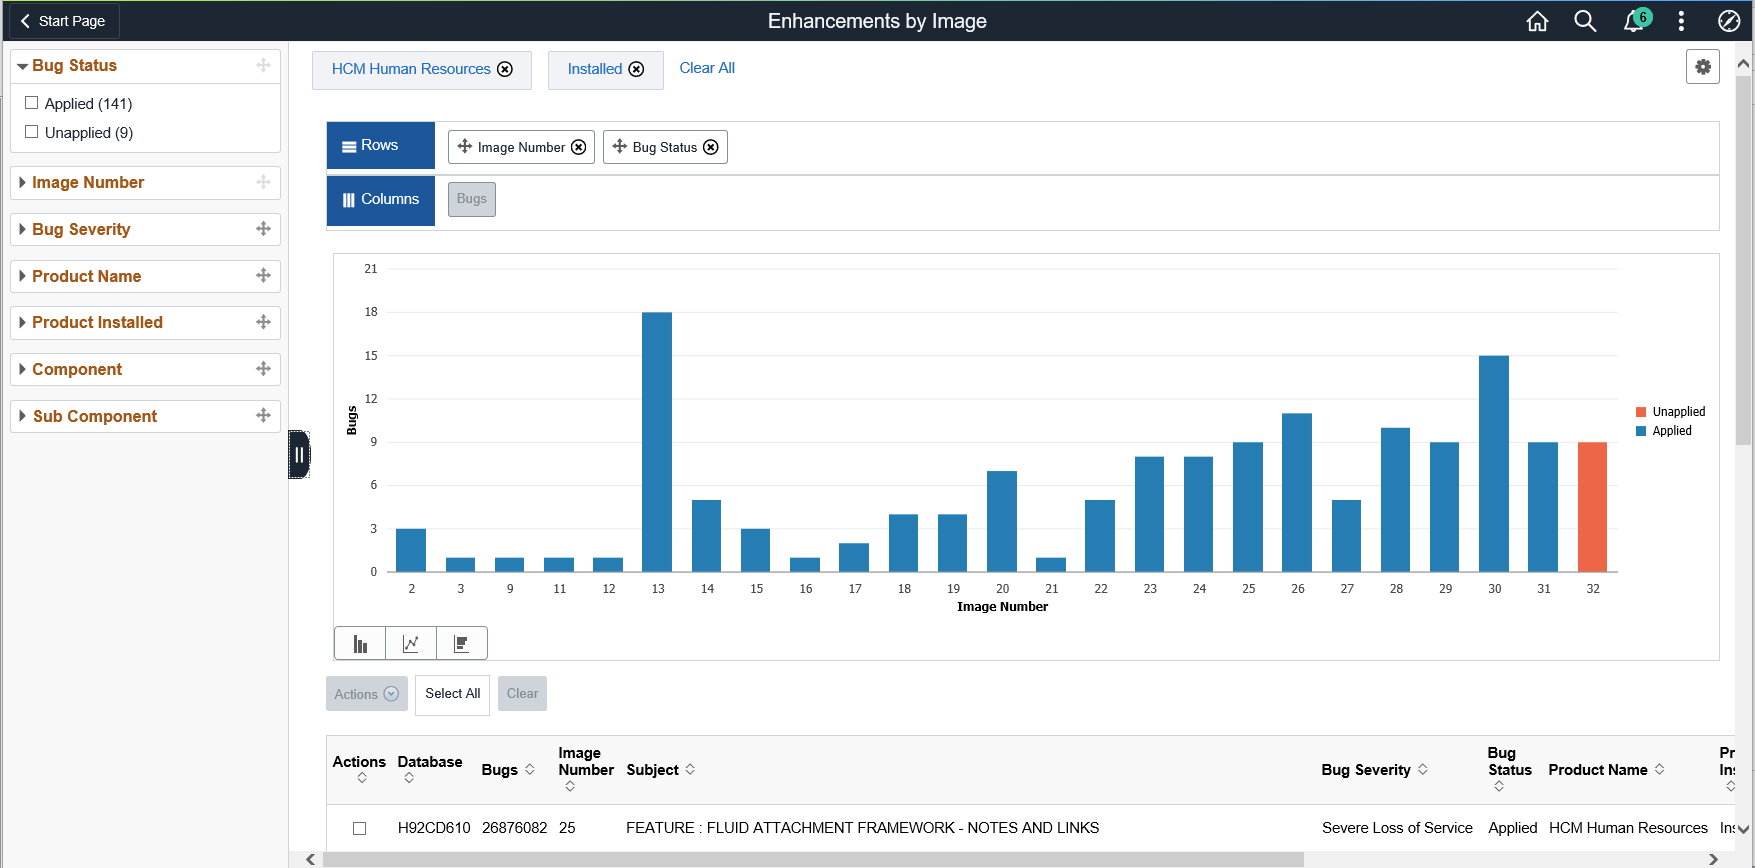The image size is (1755, 868).
Task: Open the Home icon in header
Action: point(1537,21)
